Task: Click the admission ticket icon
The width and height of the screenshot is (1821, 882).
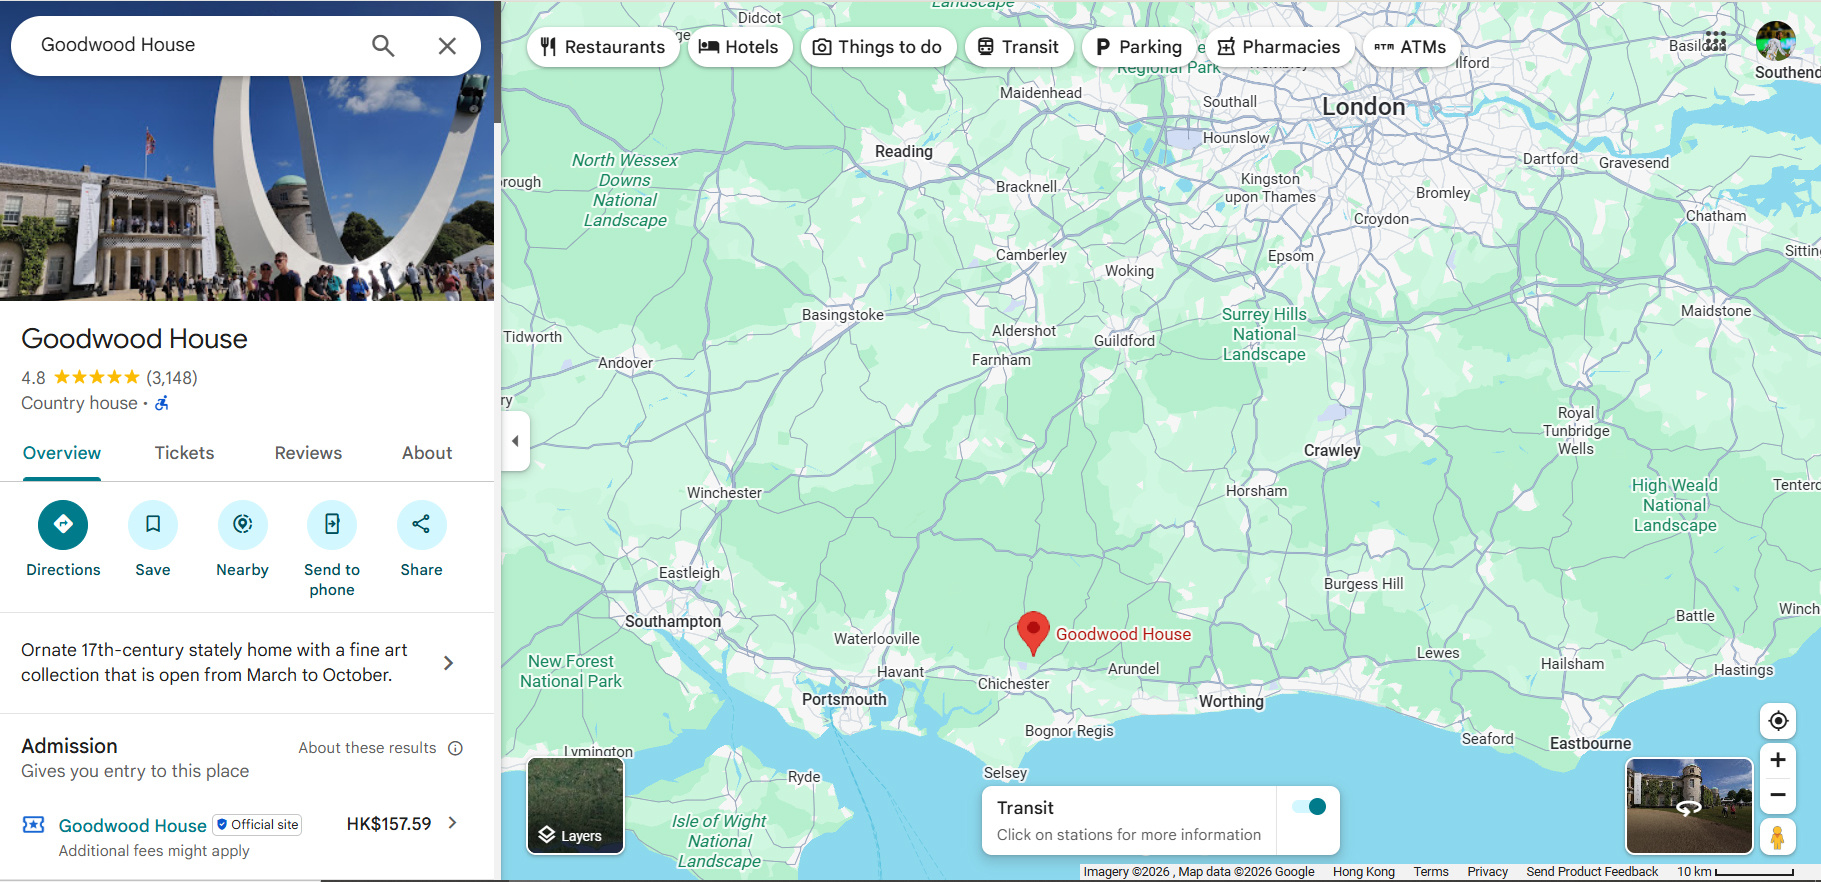Action: point(34,824)
